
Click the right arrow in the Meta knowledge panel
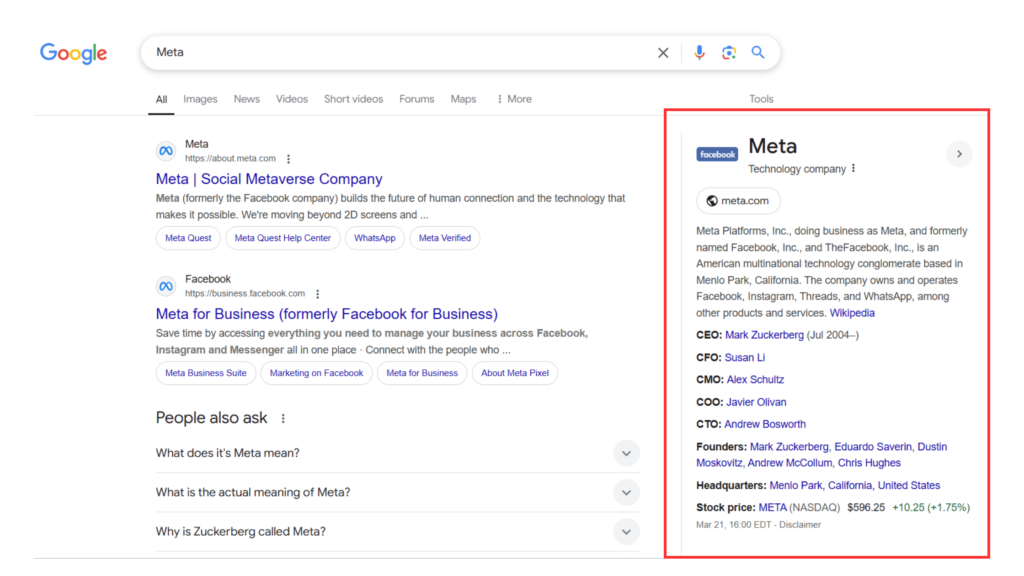click(959, 154)
